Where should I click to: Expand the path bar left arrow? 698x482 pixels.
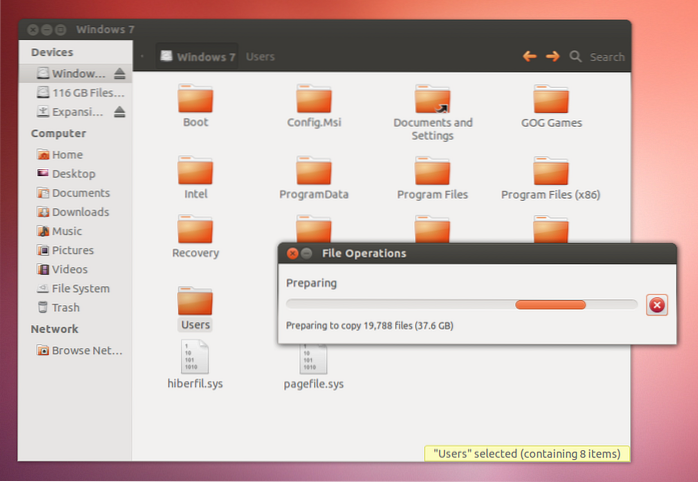tap(142, 57)
